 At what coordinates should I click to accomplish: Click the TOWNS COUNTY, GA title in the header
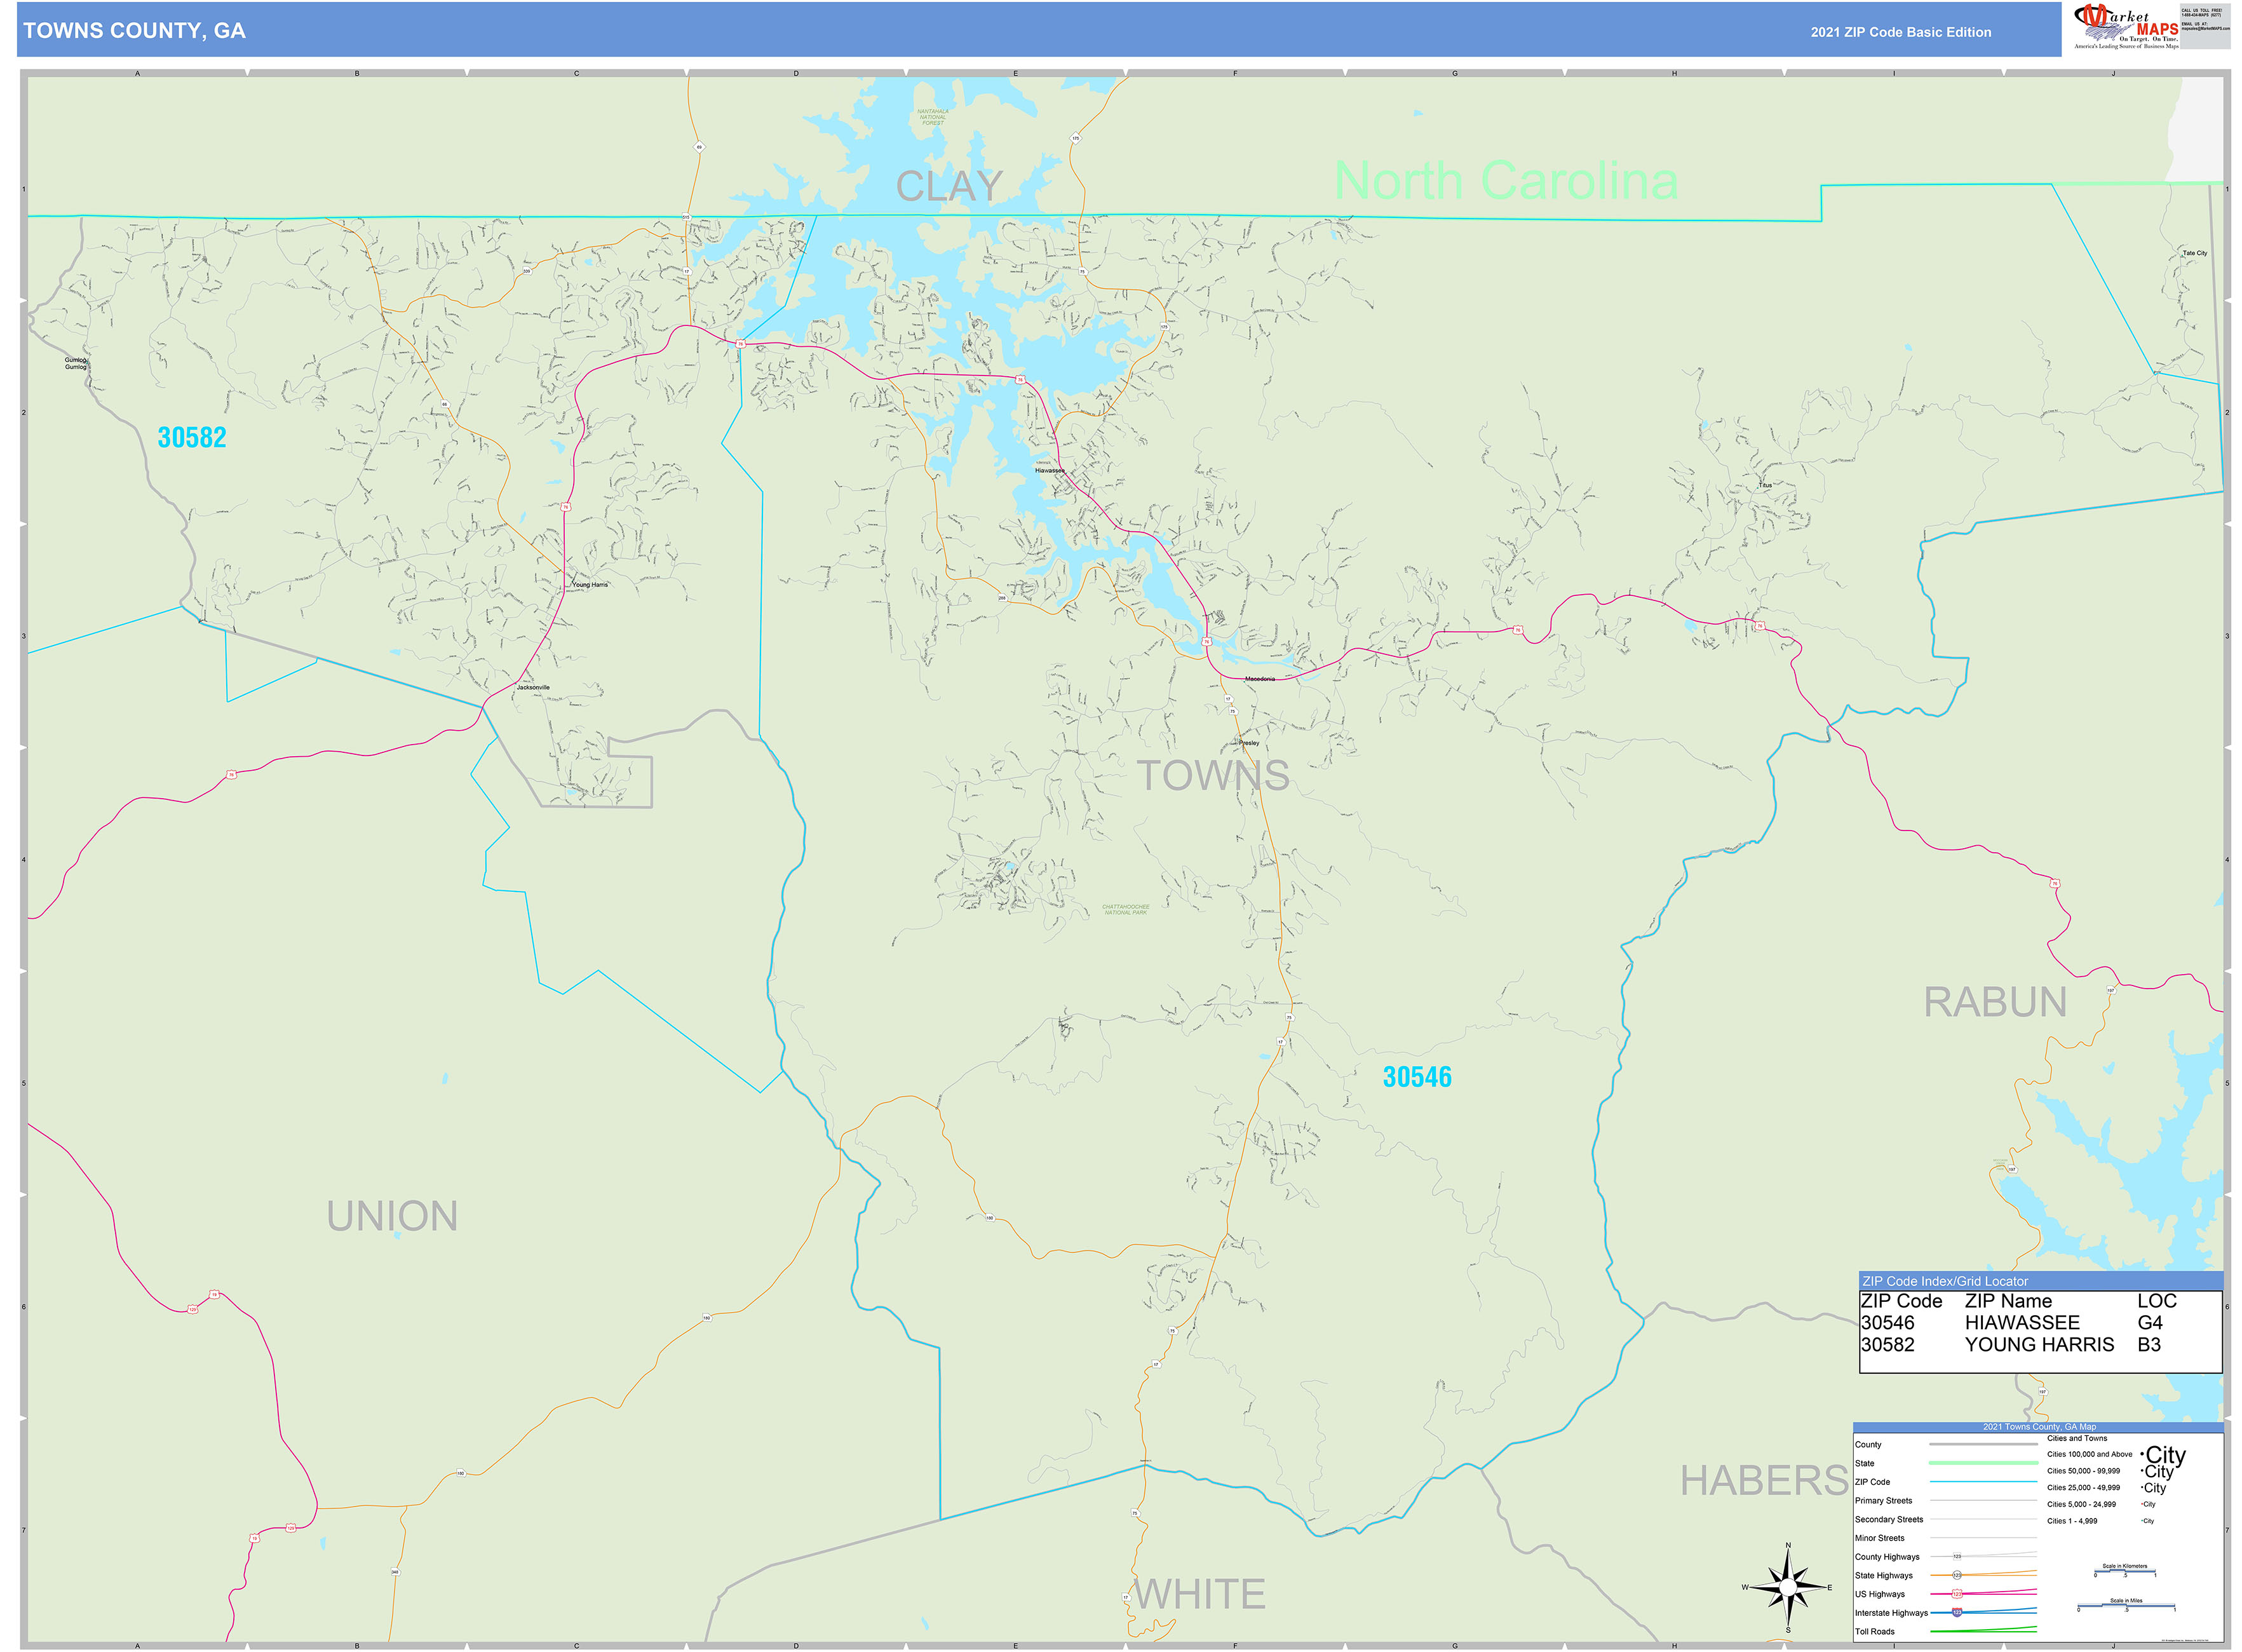click(x=134, y=31)
